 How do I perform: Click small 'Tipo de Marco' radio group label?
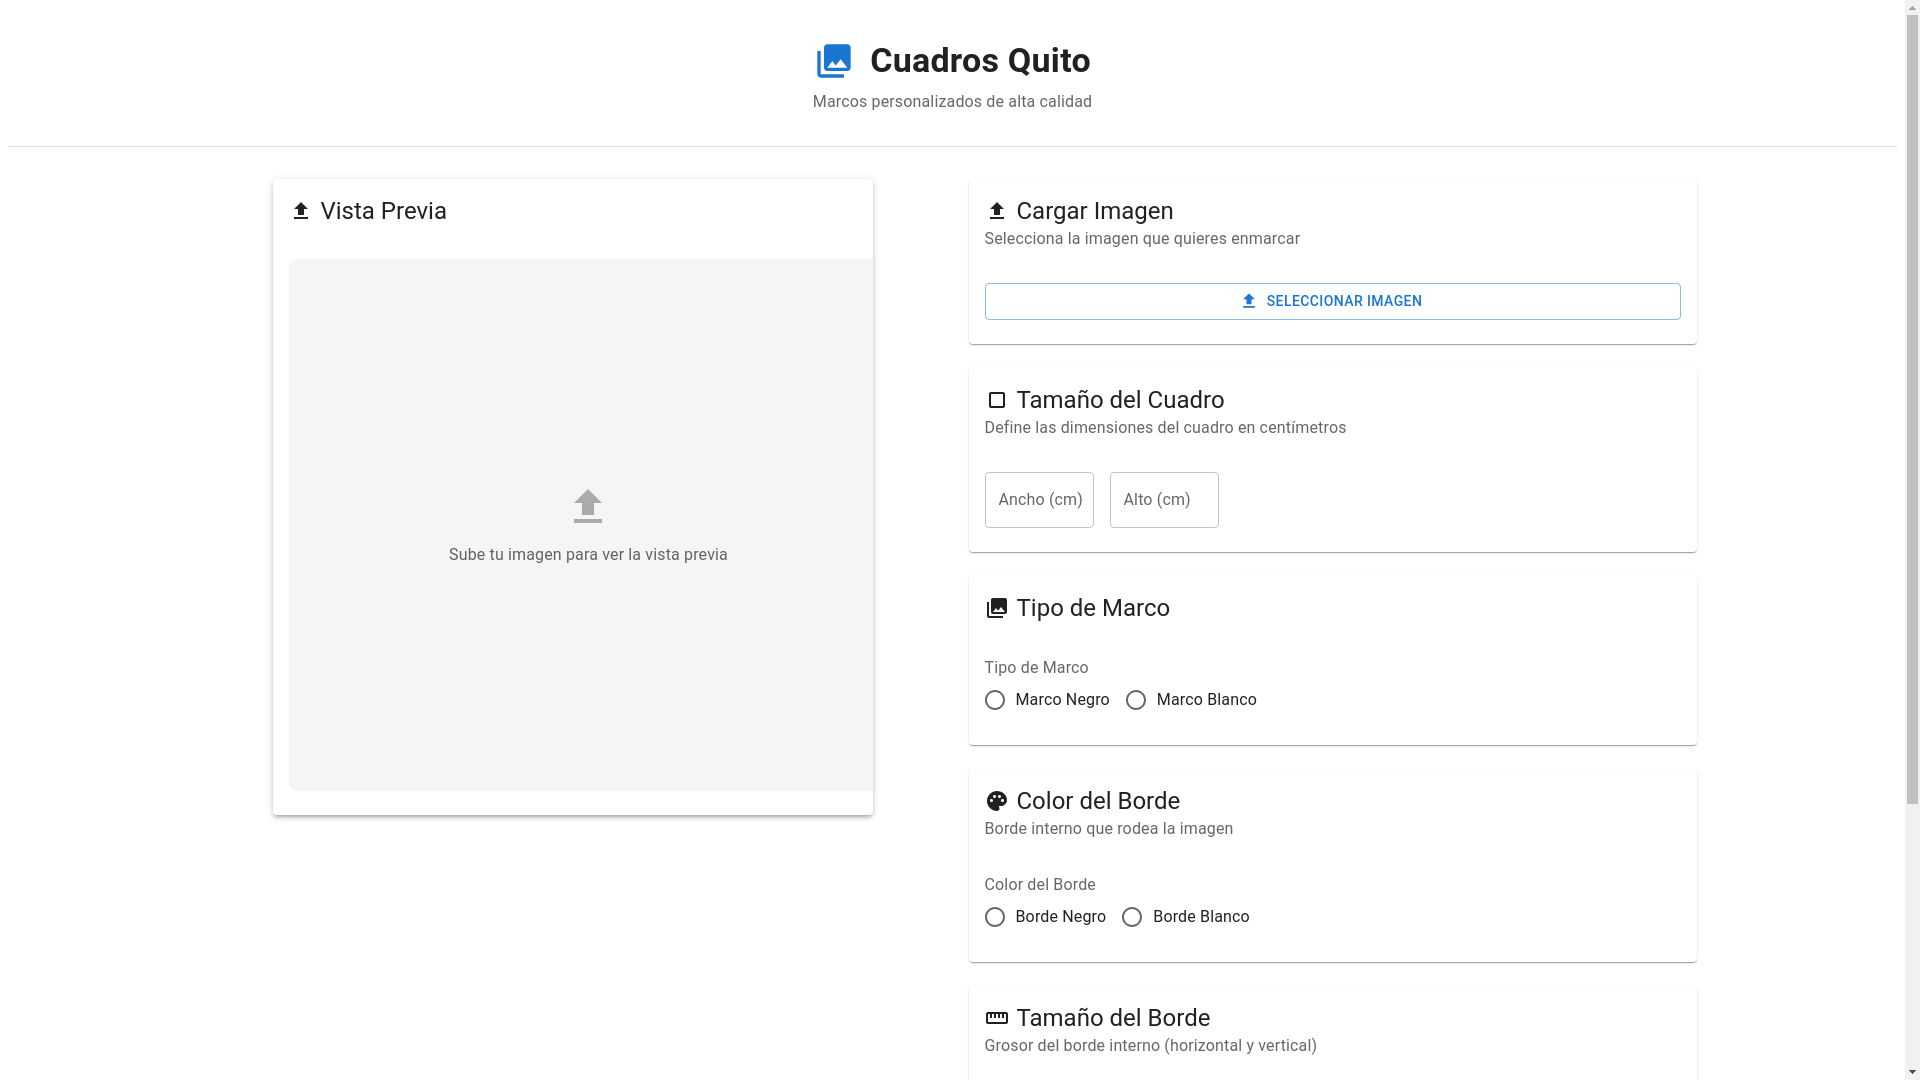1036,668
